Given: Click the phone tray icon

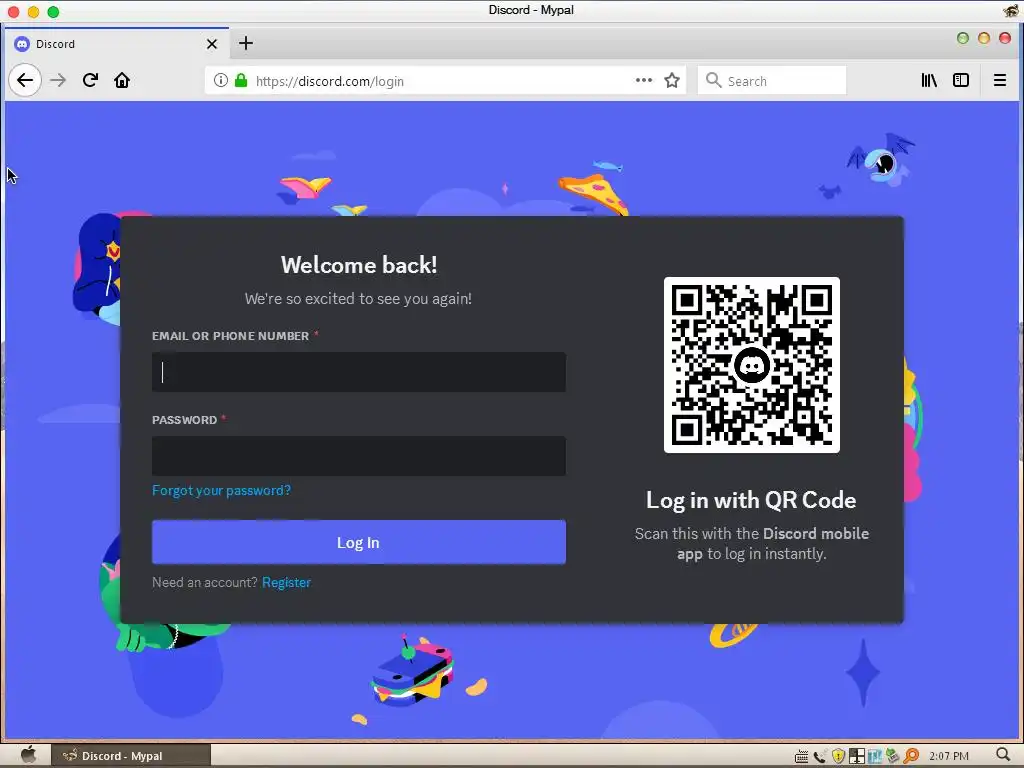Looking at the screenshot, I should tap(820, 756).
